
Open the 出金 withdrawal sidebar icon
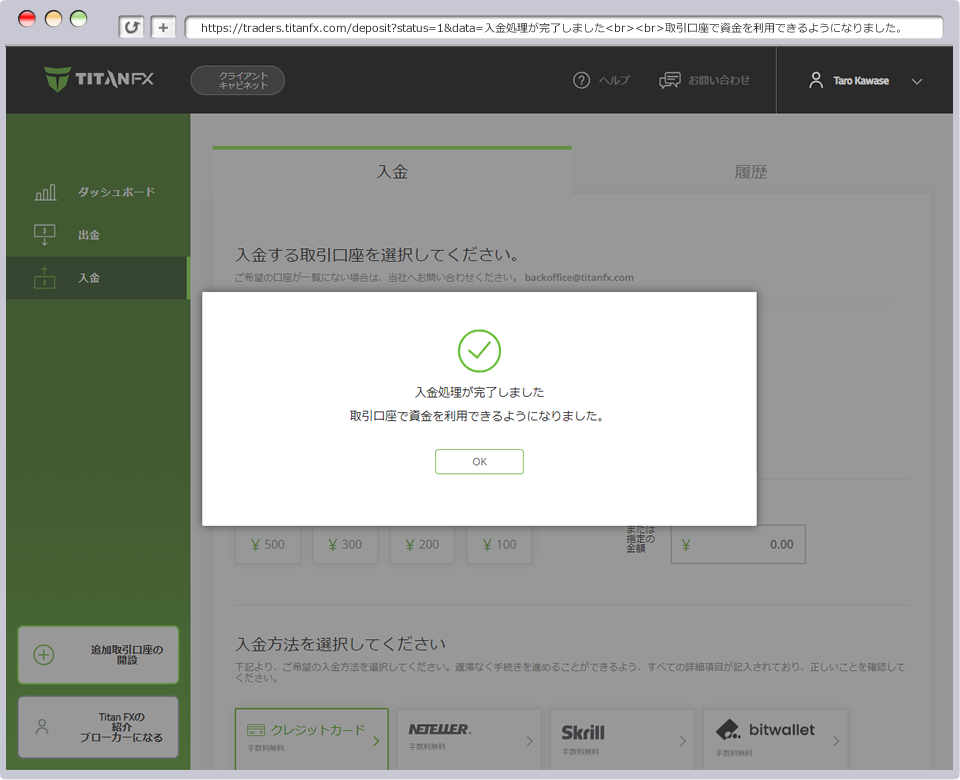click(44, 234)
